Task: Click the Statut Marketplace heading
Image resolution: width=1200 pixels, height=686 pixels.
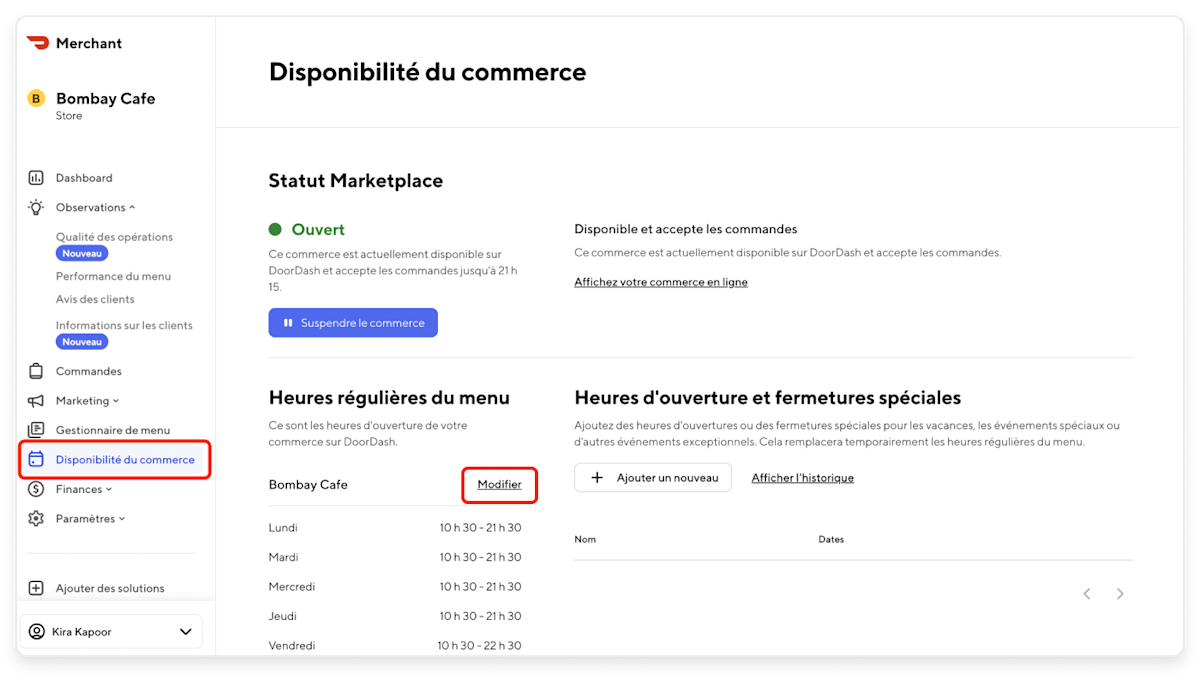Action: coord(356,181)
